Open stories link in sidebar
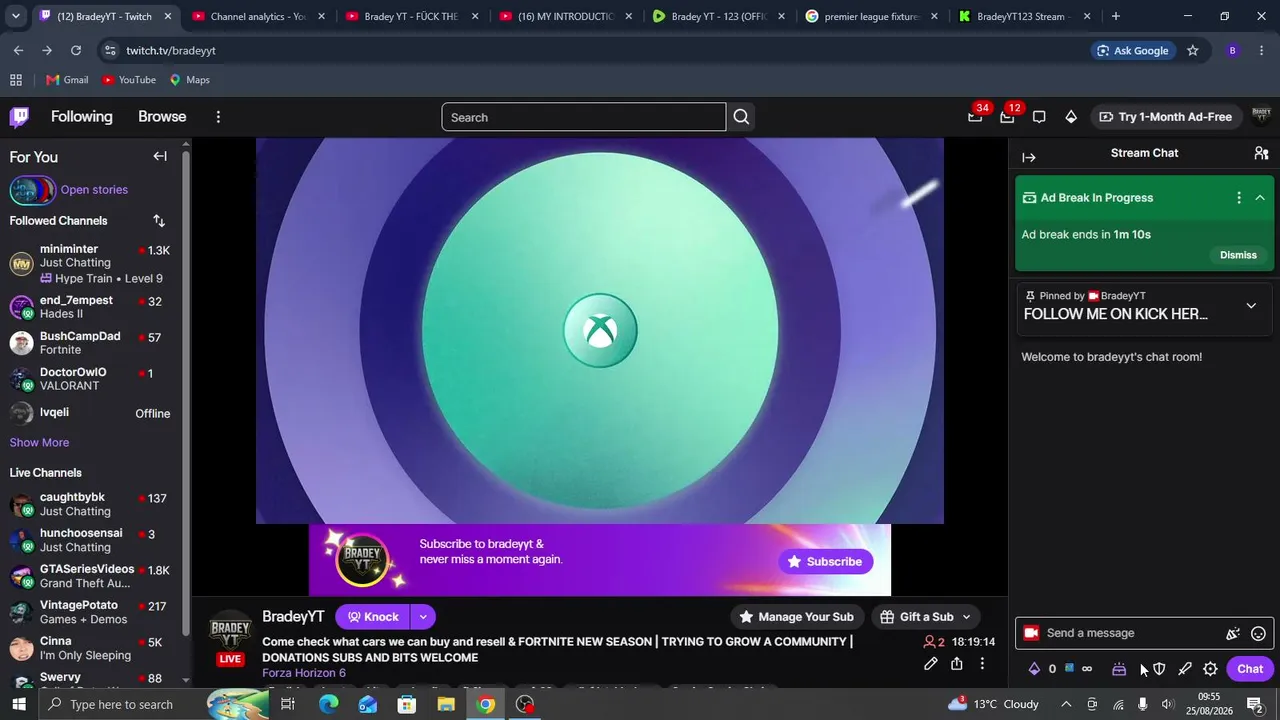 [x=94, y=190]
